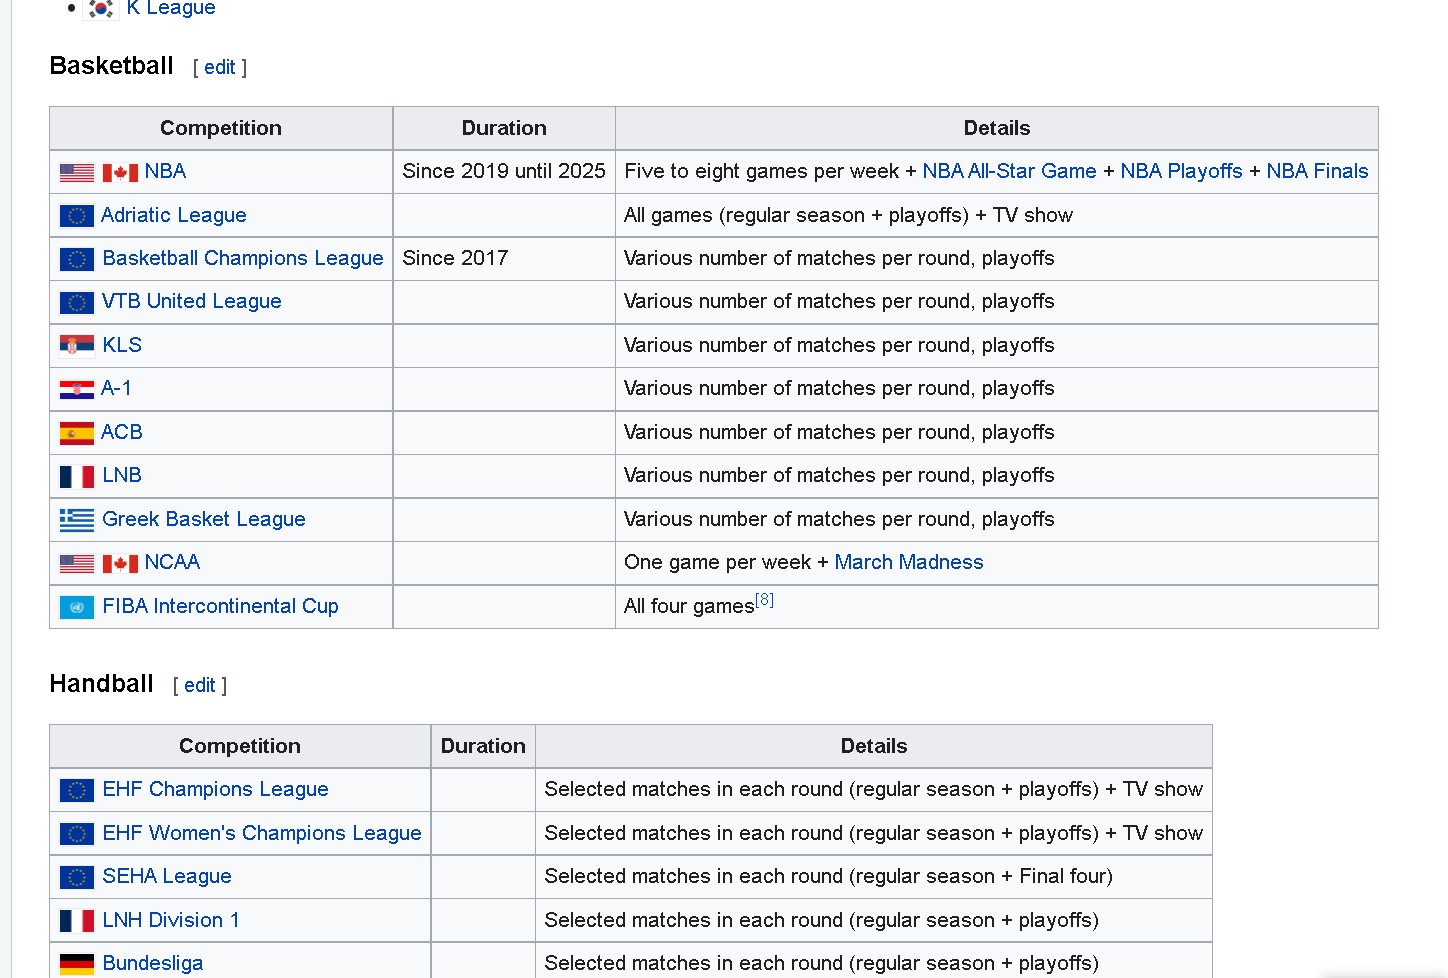Click the Germany flag beside Bundesliga
The width and height of the screenshot is (1448, 978).
pos(77,964)
